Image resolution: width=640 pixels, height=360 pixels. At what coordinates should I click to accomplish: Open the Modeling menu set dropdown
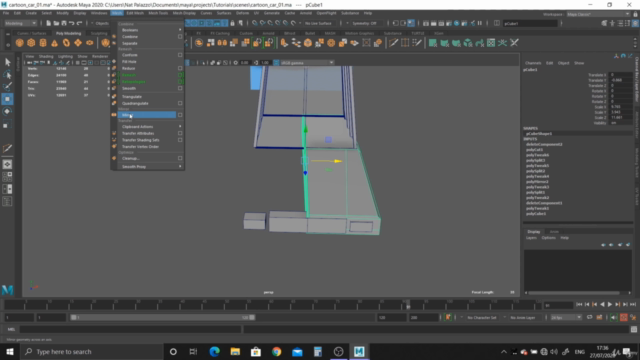click(x=20, y=23)
